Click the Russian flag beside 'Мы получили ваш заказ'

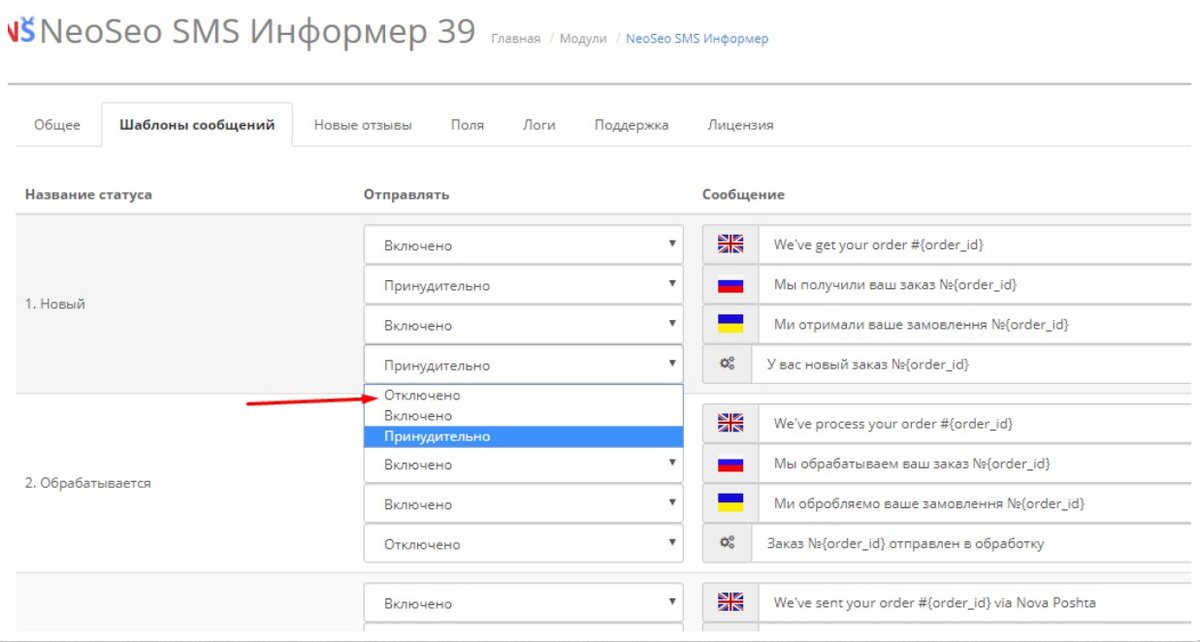(x=731, y=285)
